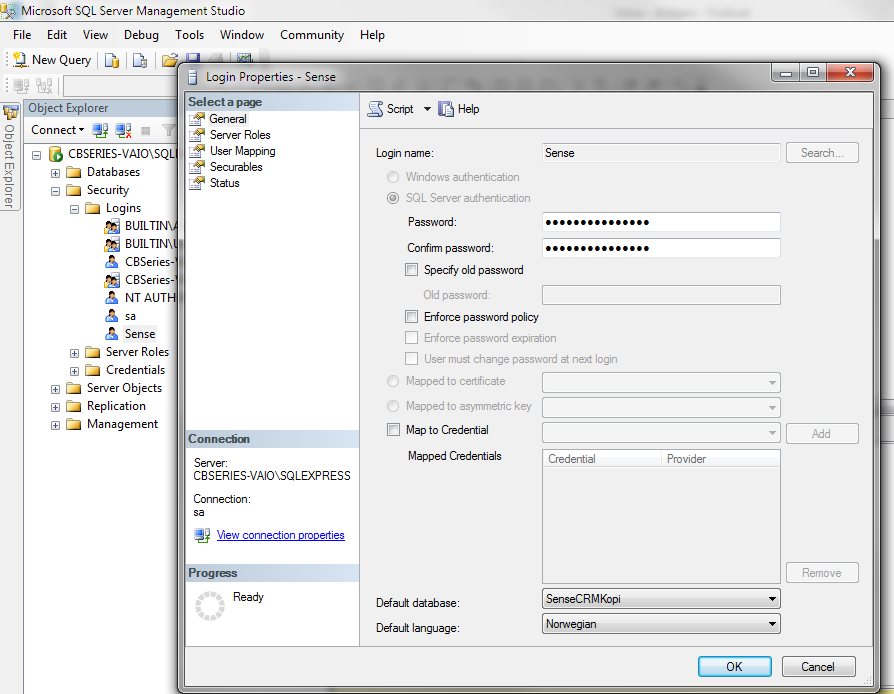894x694 pixels.
Task: Collapse the Logins node
Action: [74, 209]
